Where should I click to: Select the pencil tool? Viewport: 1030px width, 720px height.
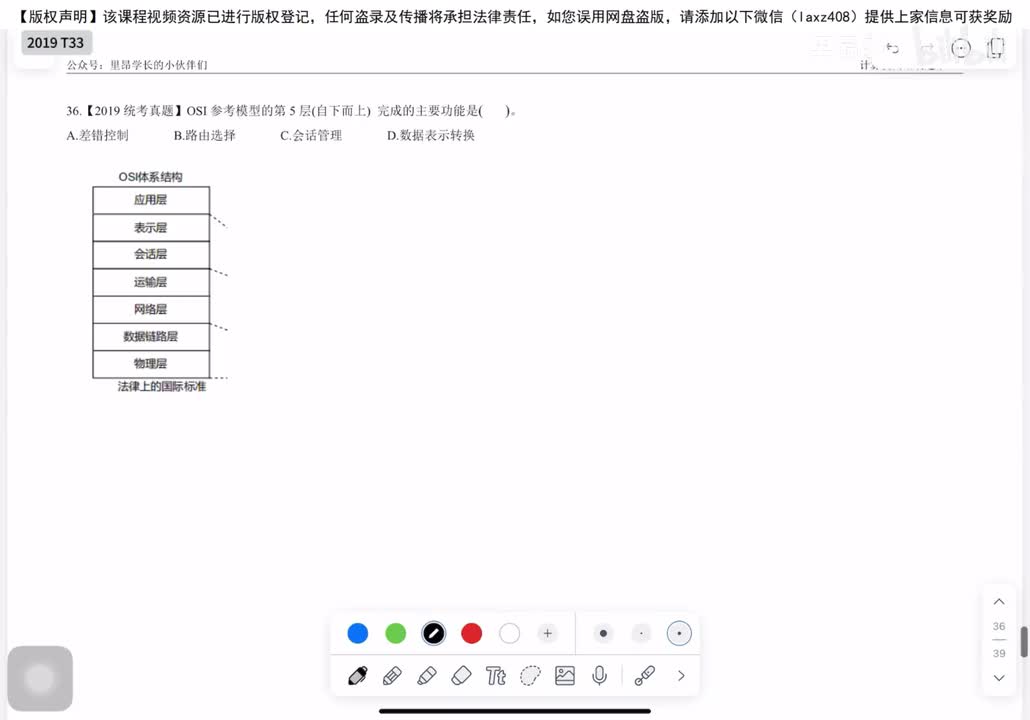pyautogui.click(x=392, y=675)
